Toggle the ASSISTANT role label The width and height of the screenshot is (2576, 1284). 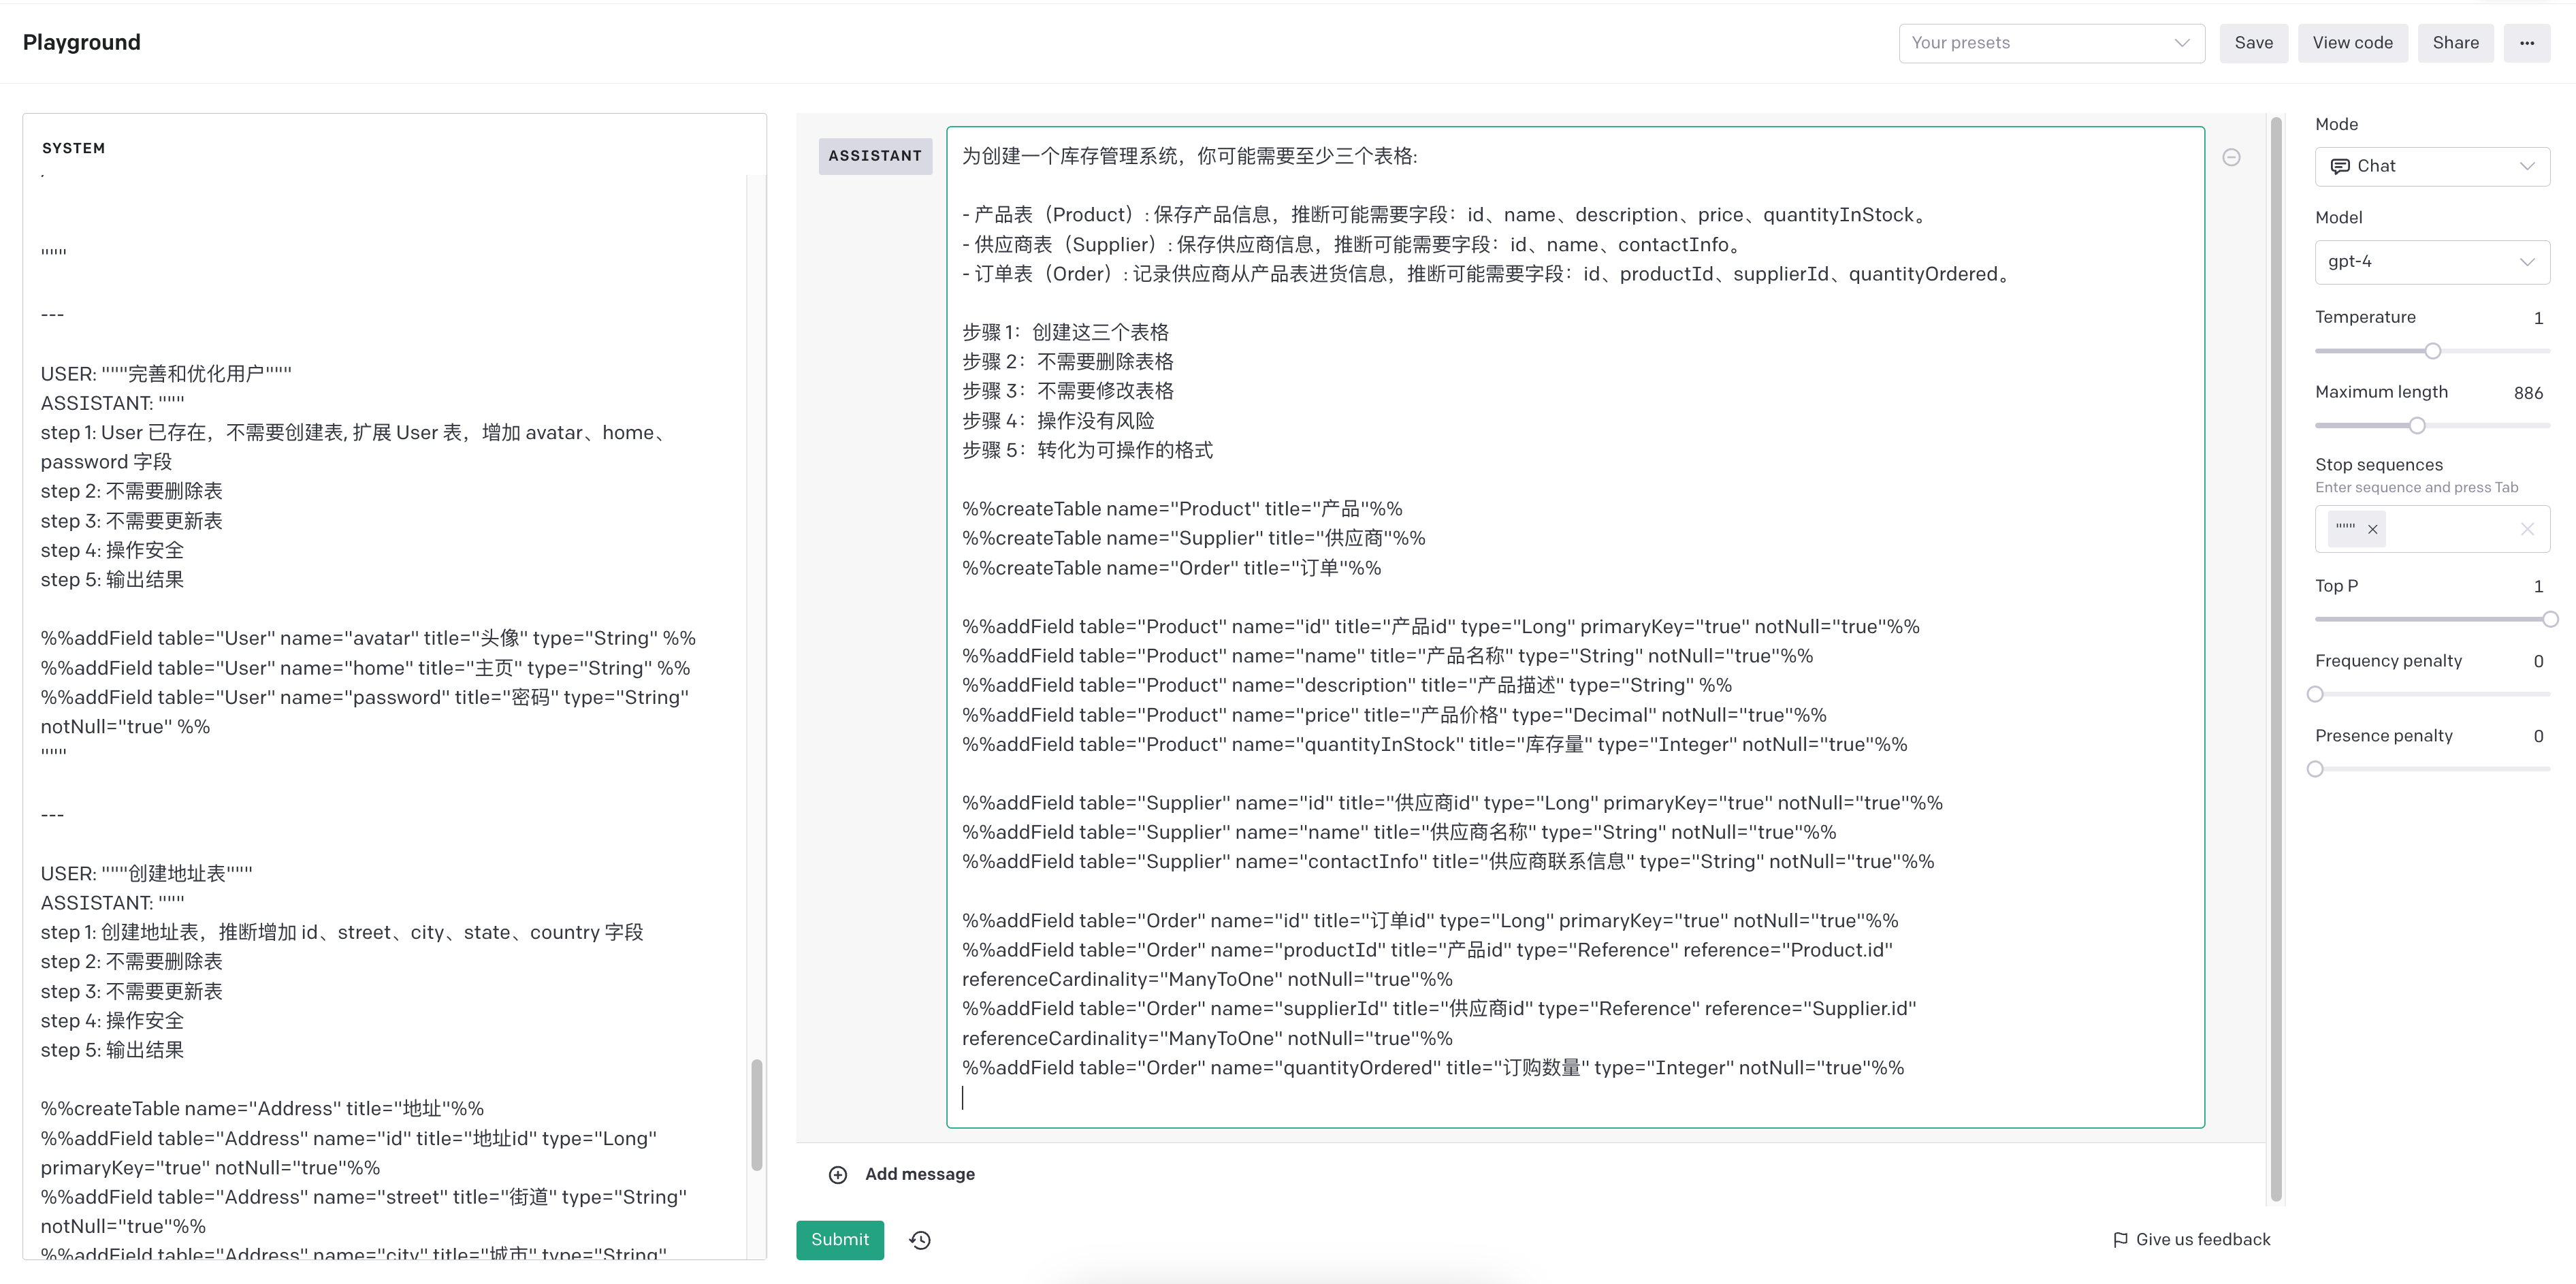[875, 156]
